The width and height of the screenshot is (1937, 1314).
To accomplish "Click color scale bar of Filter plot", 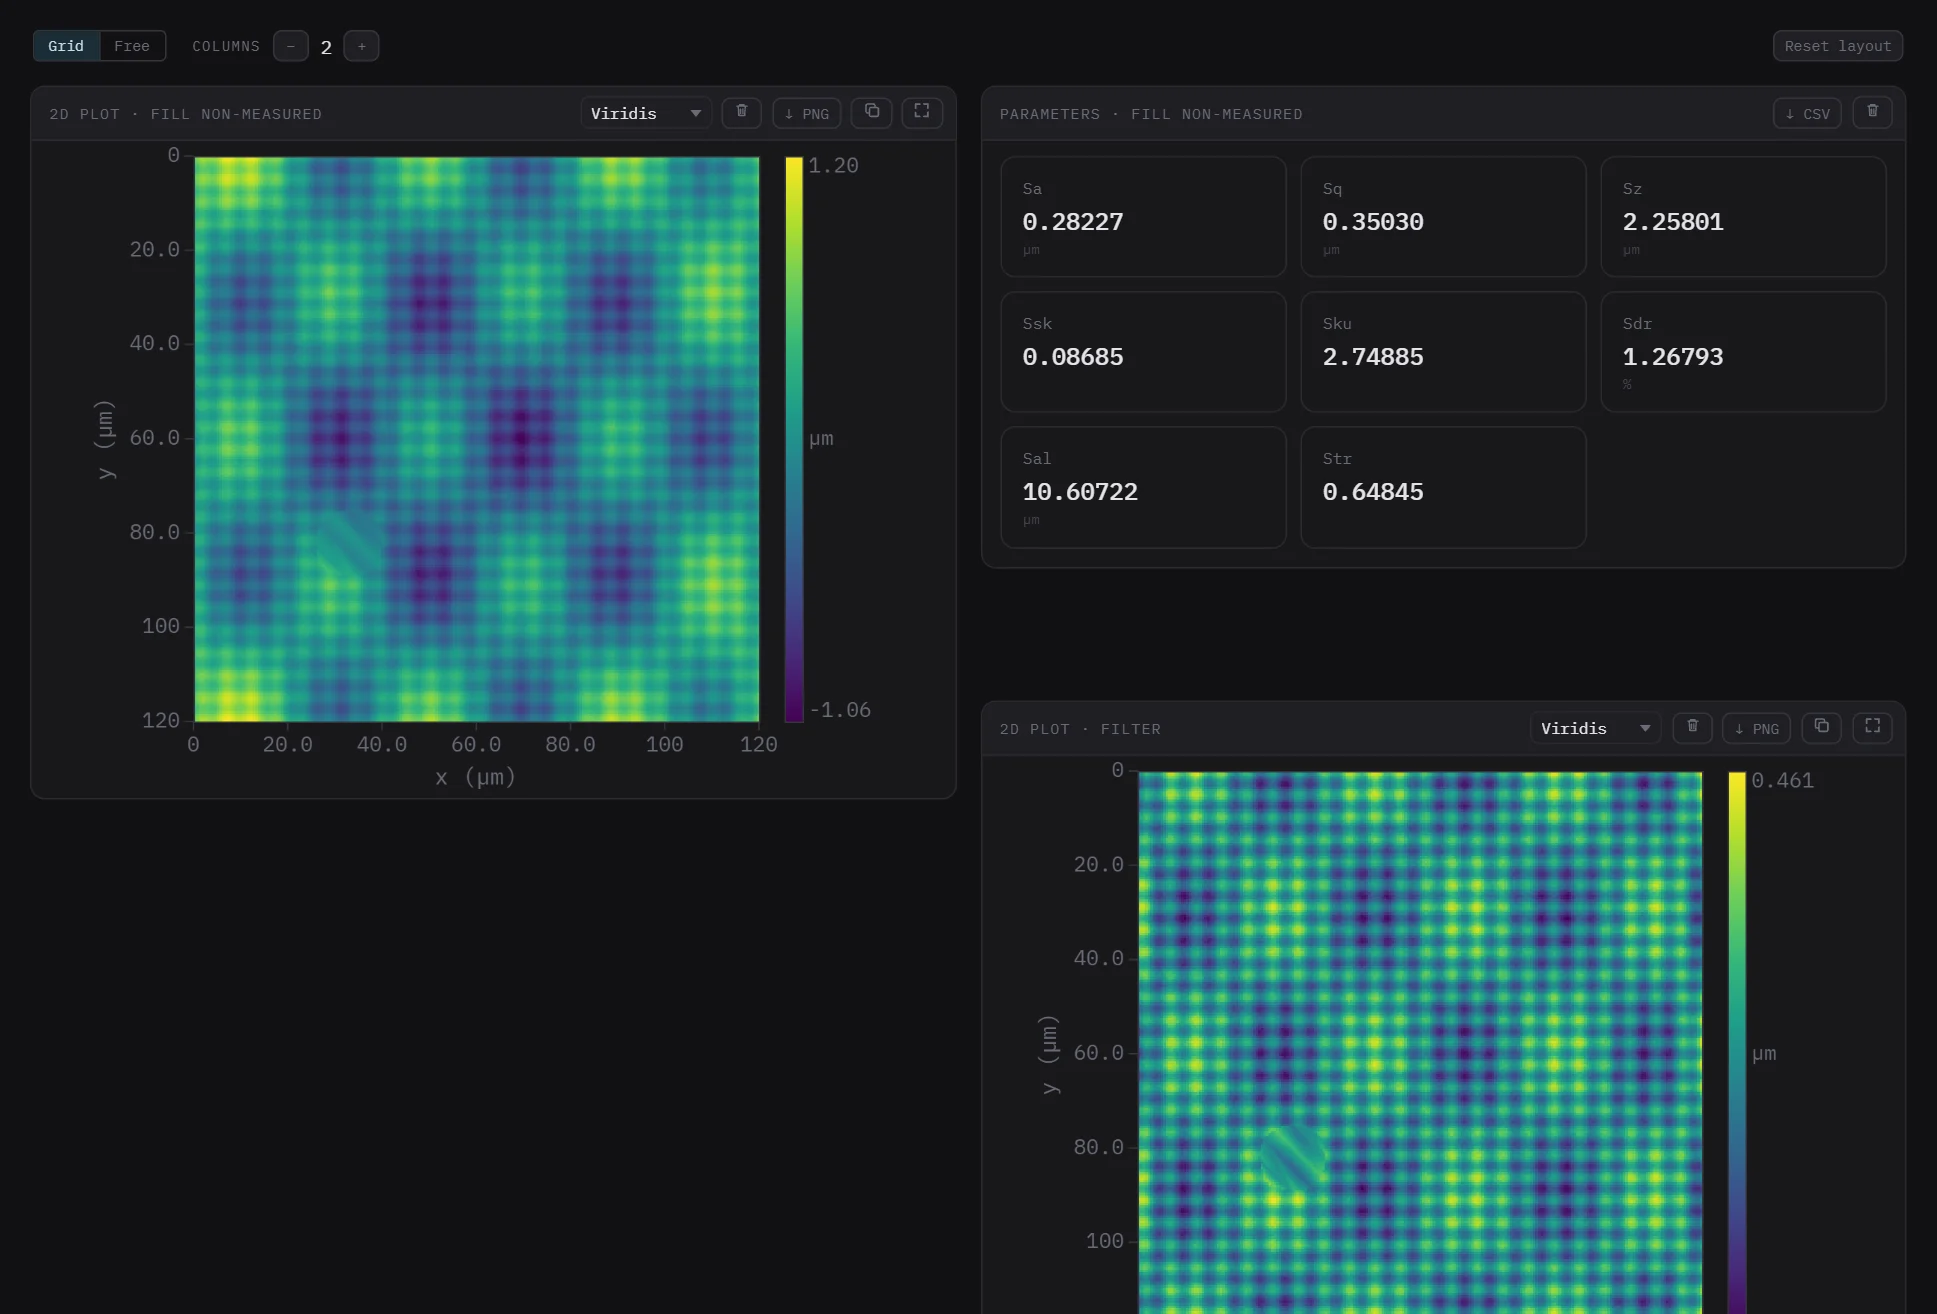I will [x=1737, y=1042].
